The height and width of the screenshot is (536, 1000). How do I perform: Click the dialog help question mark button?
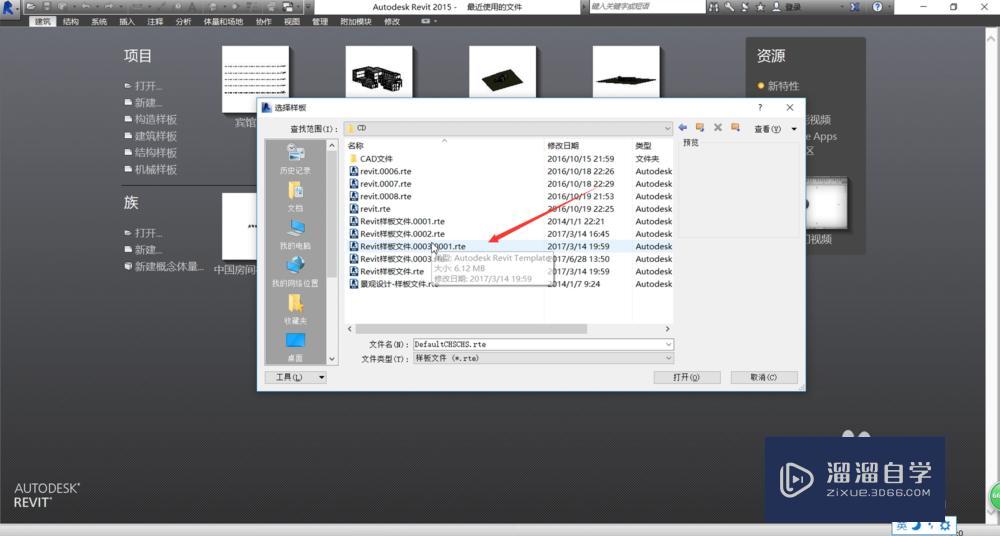tap(760, 107)
